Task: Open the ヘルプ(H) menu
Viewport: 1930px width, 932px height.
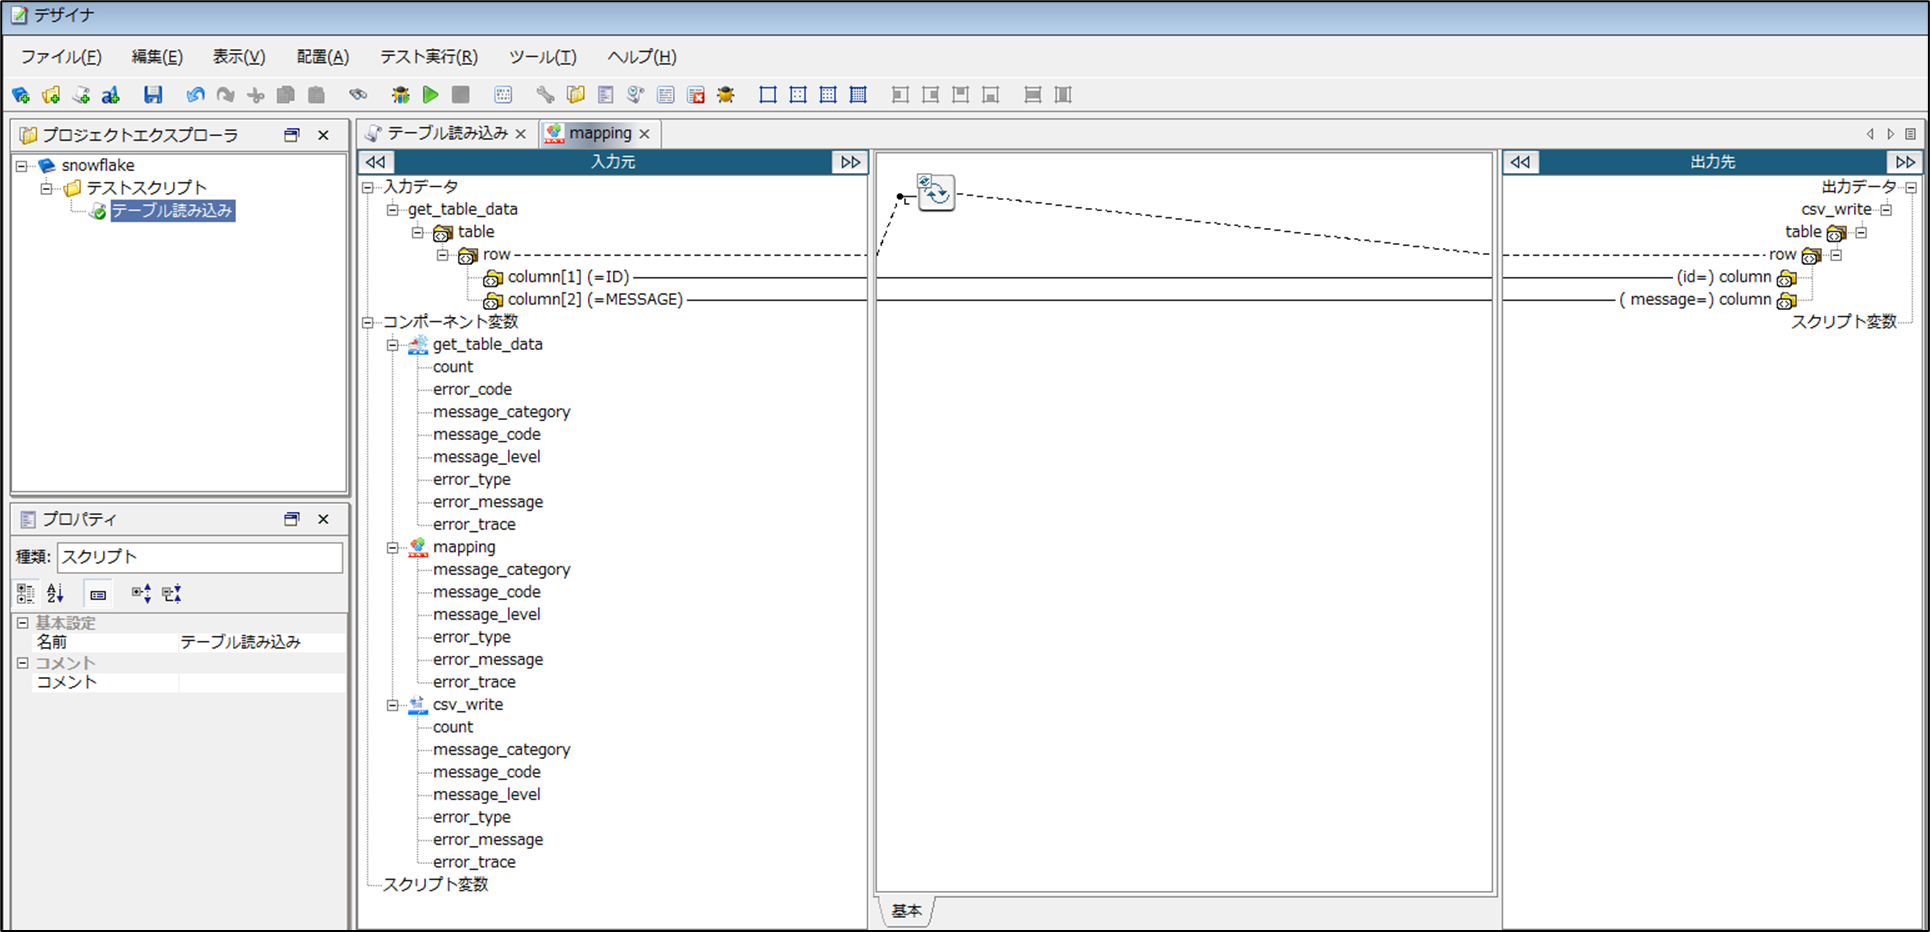Action: click(642, 57)
